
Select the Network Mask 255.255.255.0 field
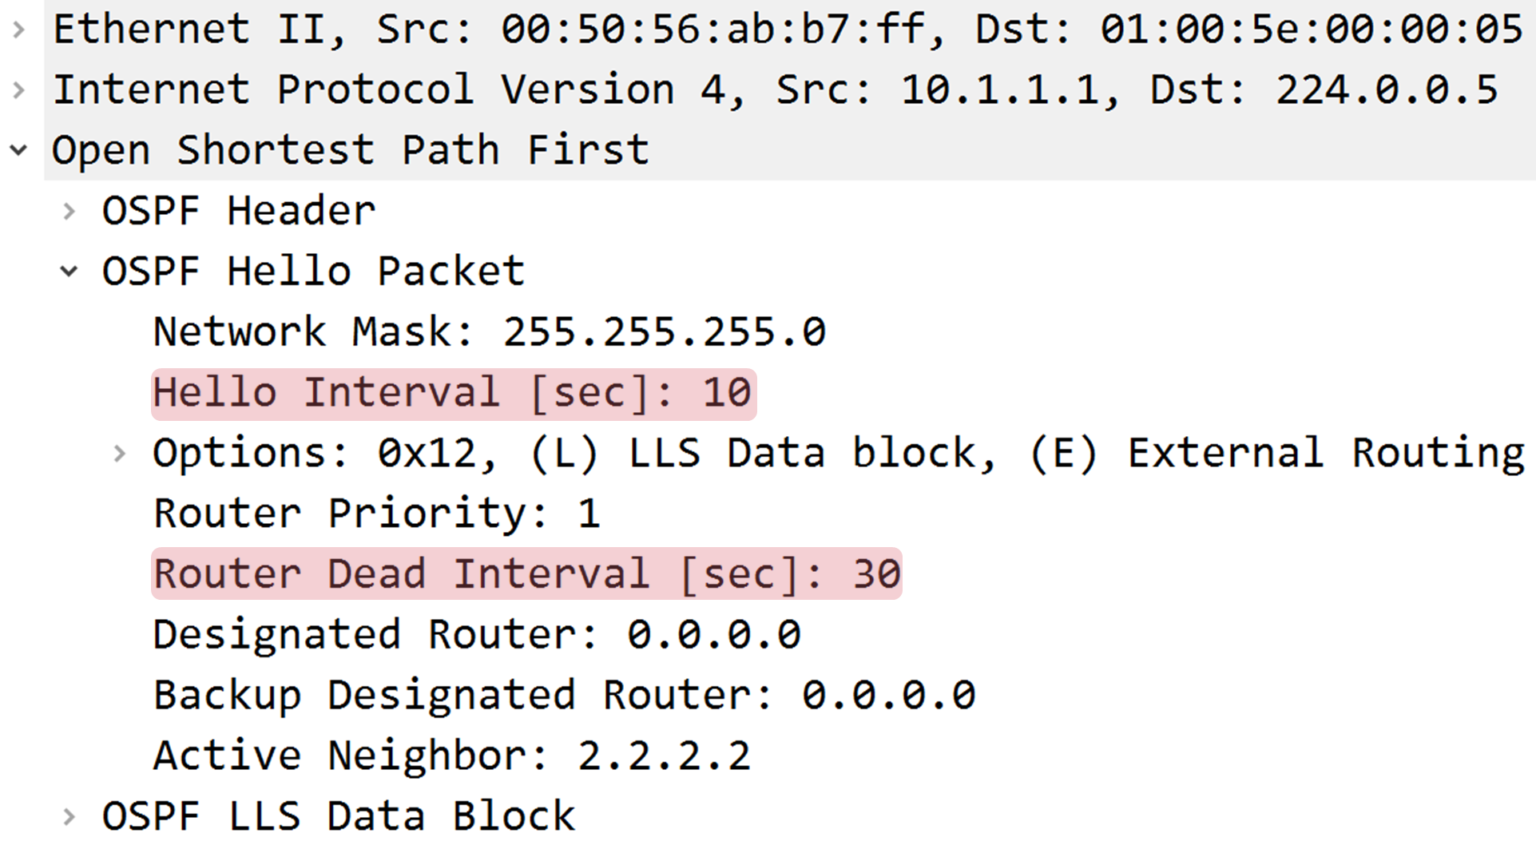(488, 331)
